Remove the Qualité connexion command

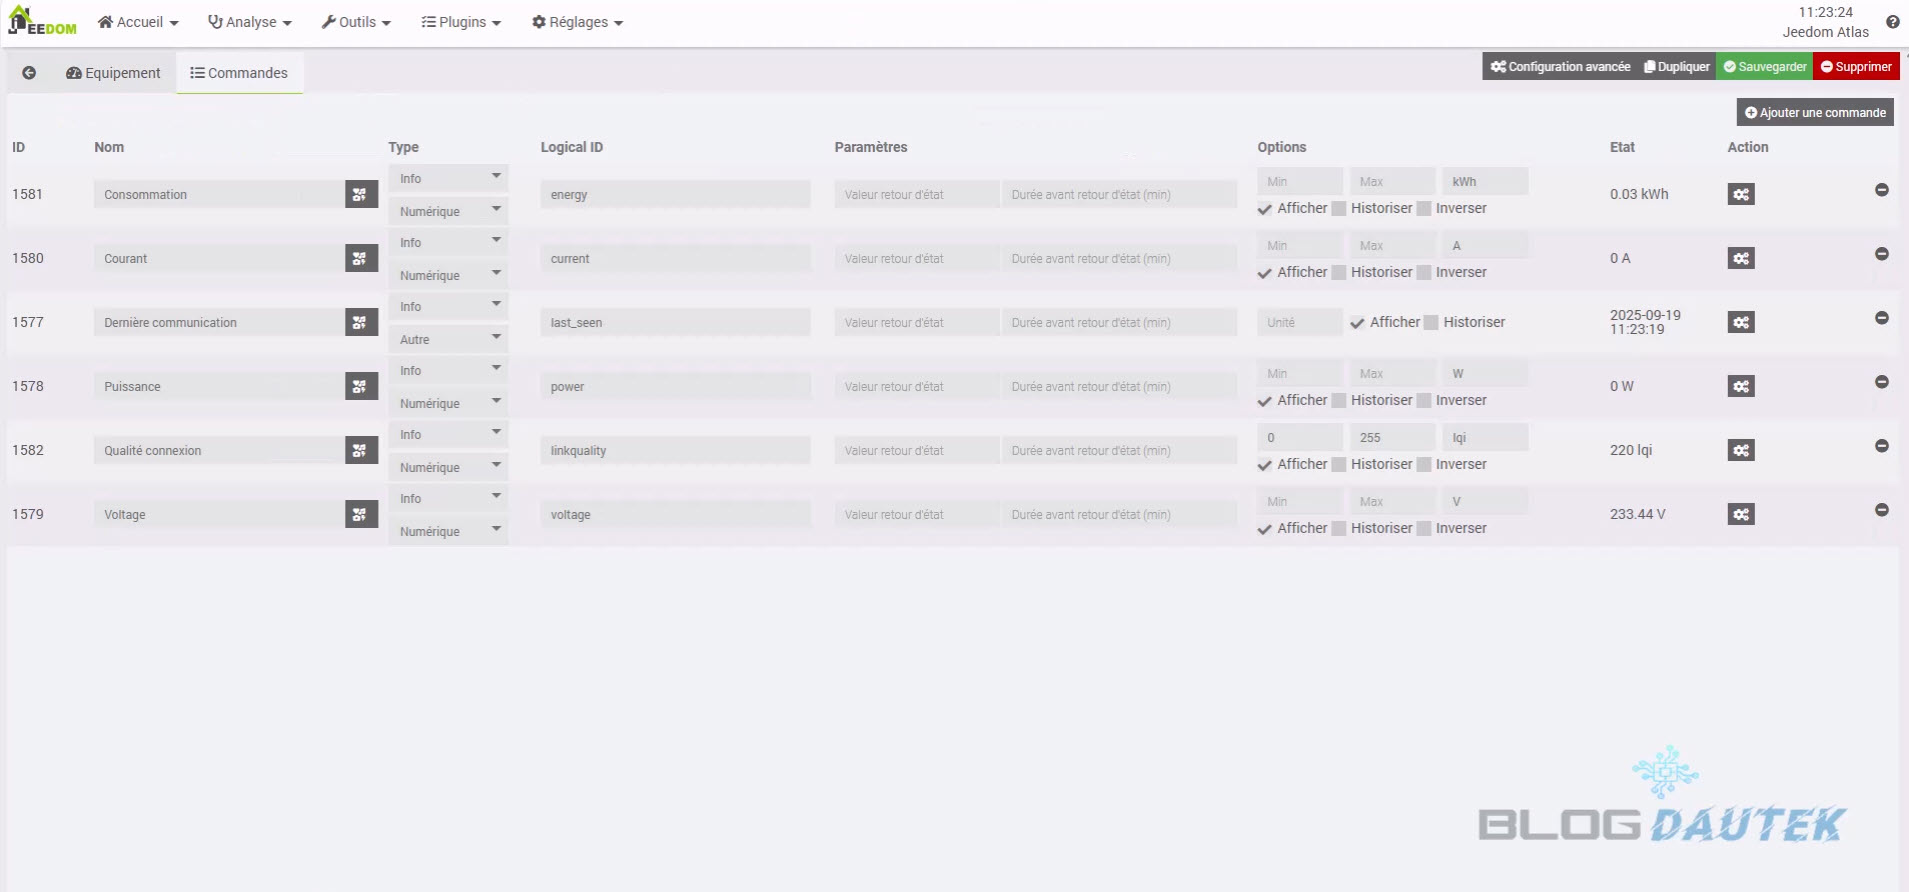coord(1881,446)
